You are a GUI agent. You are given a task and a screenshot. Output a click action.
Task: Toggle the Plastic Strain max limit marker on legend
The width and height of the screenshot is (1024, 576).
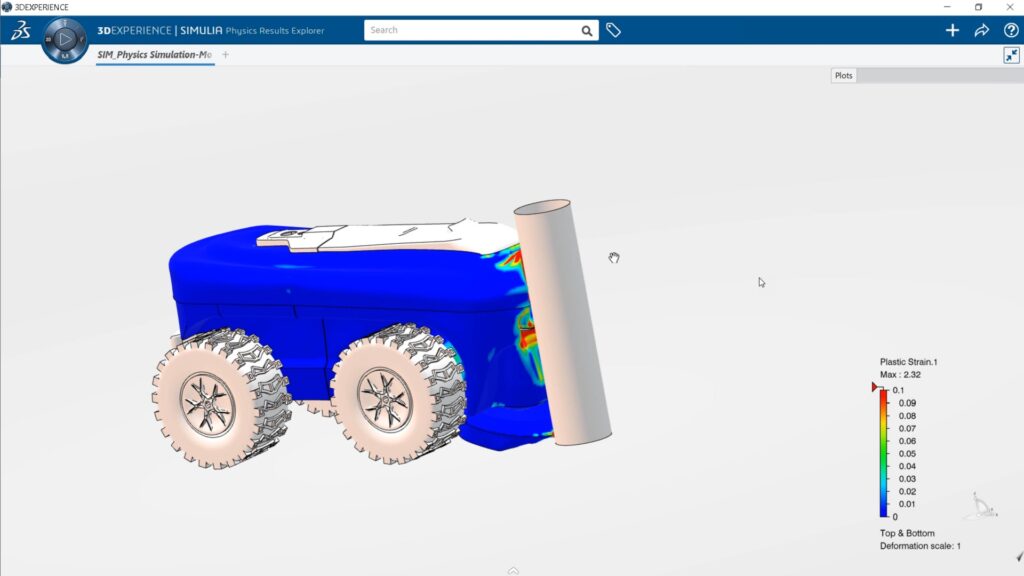pyautogui.click(x=872, y=385)
